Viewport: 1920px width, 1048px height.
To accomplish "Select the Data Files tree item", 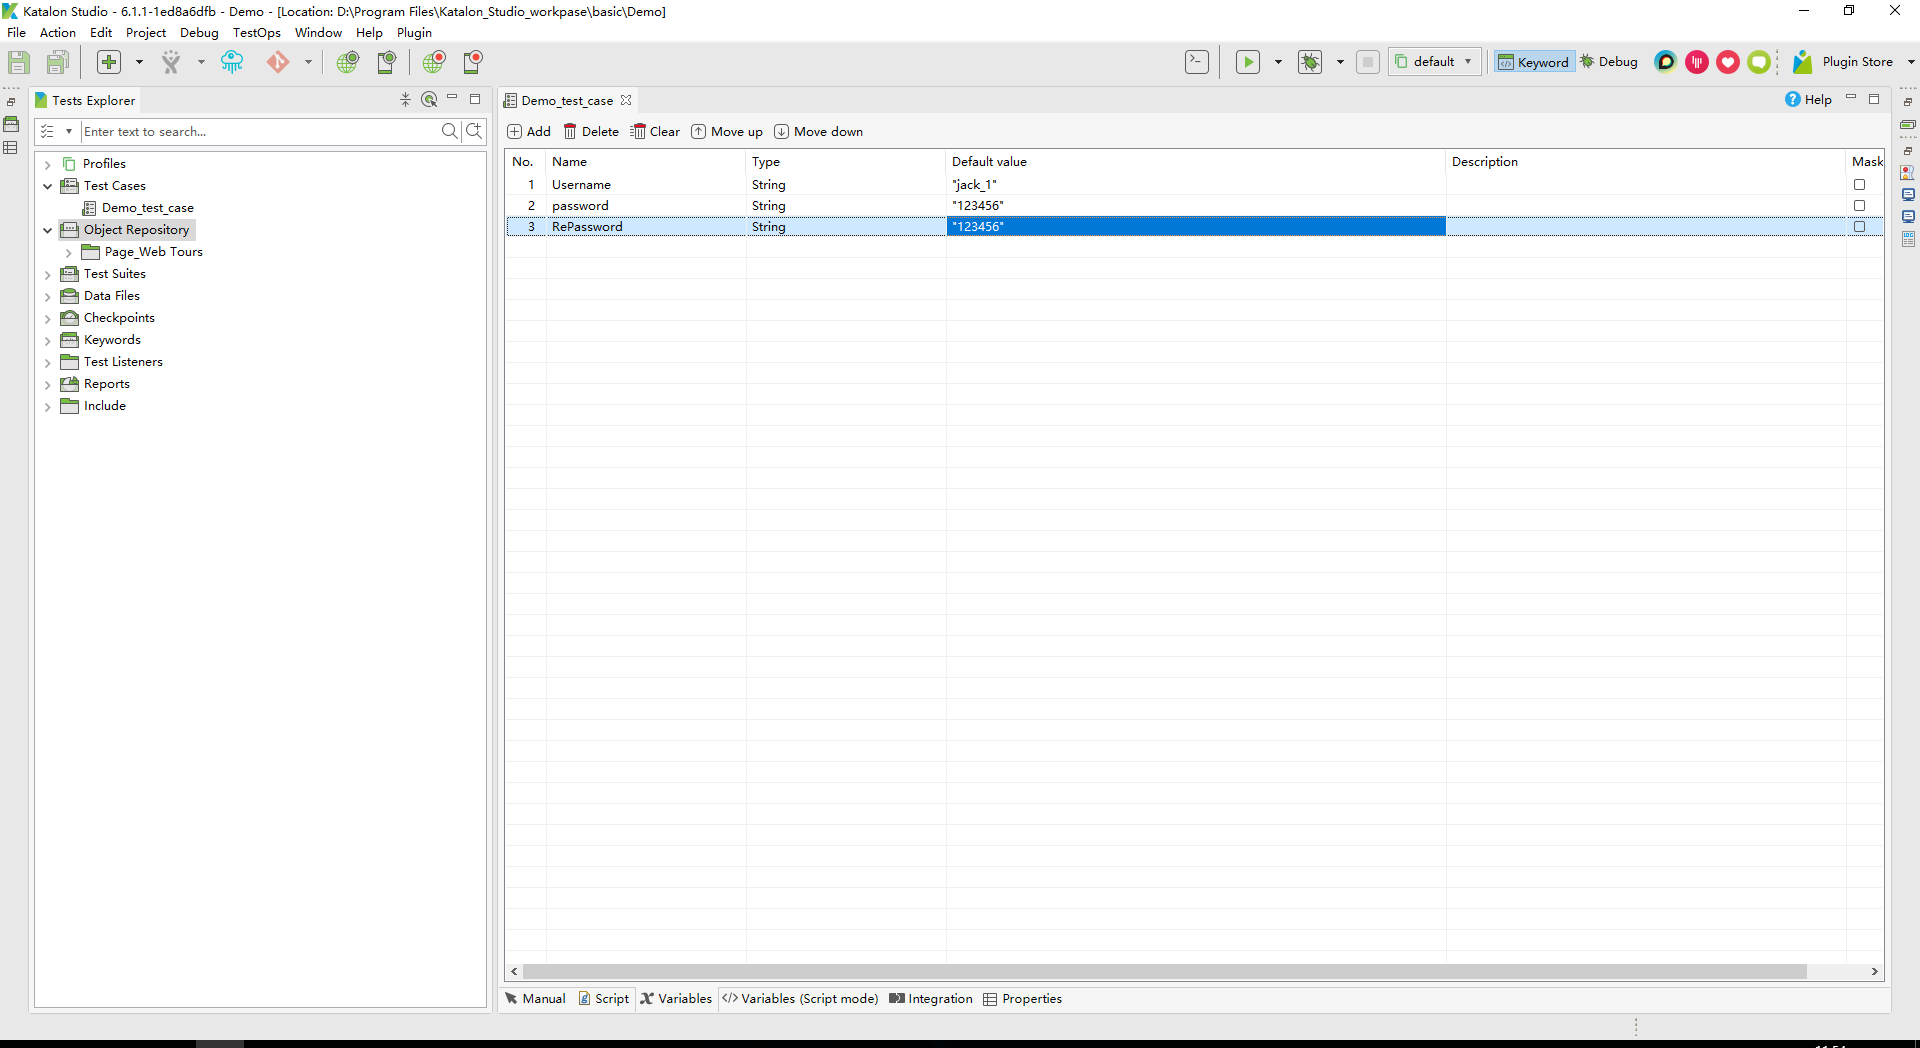I will [x=111, y=296].
